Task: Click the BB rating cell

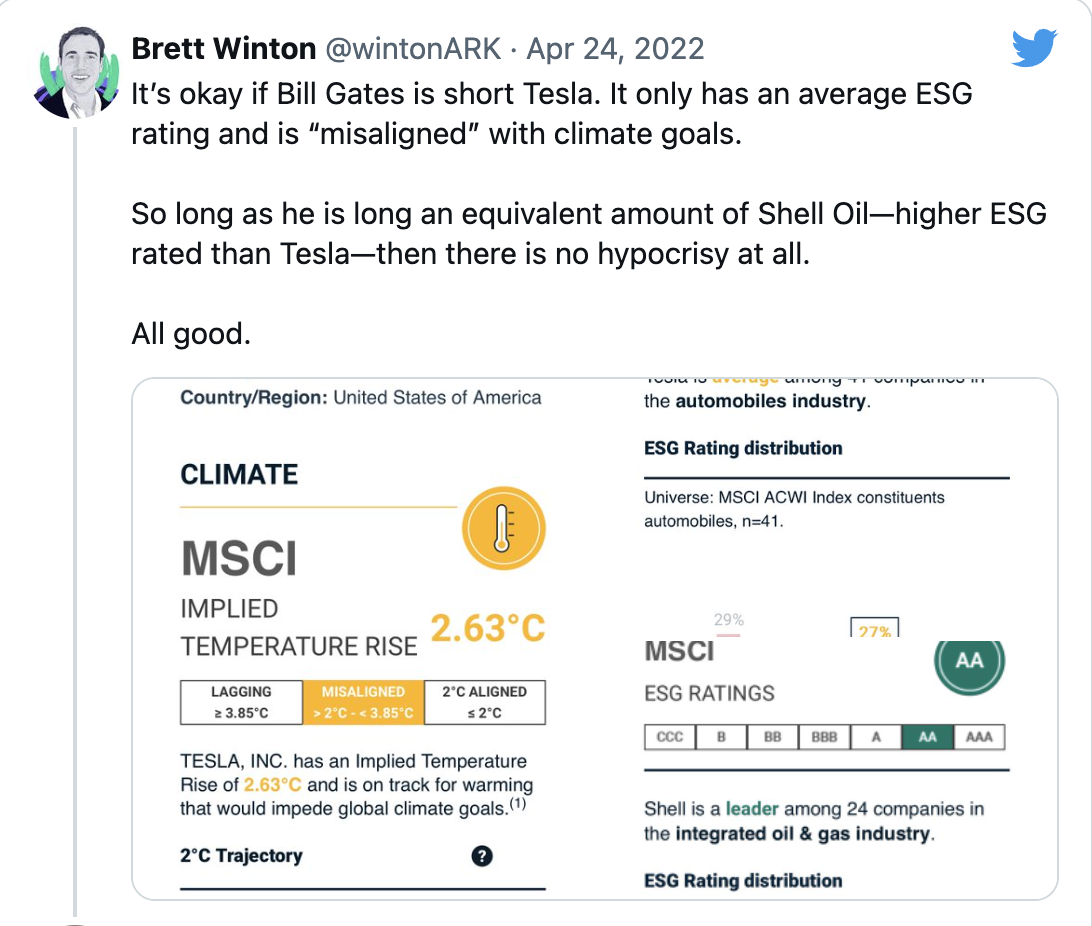Action: (773, 738)
